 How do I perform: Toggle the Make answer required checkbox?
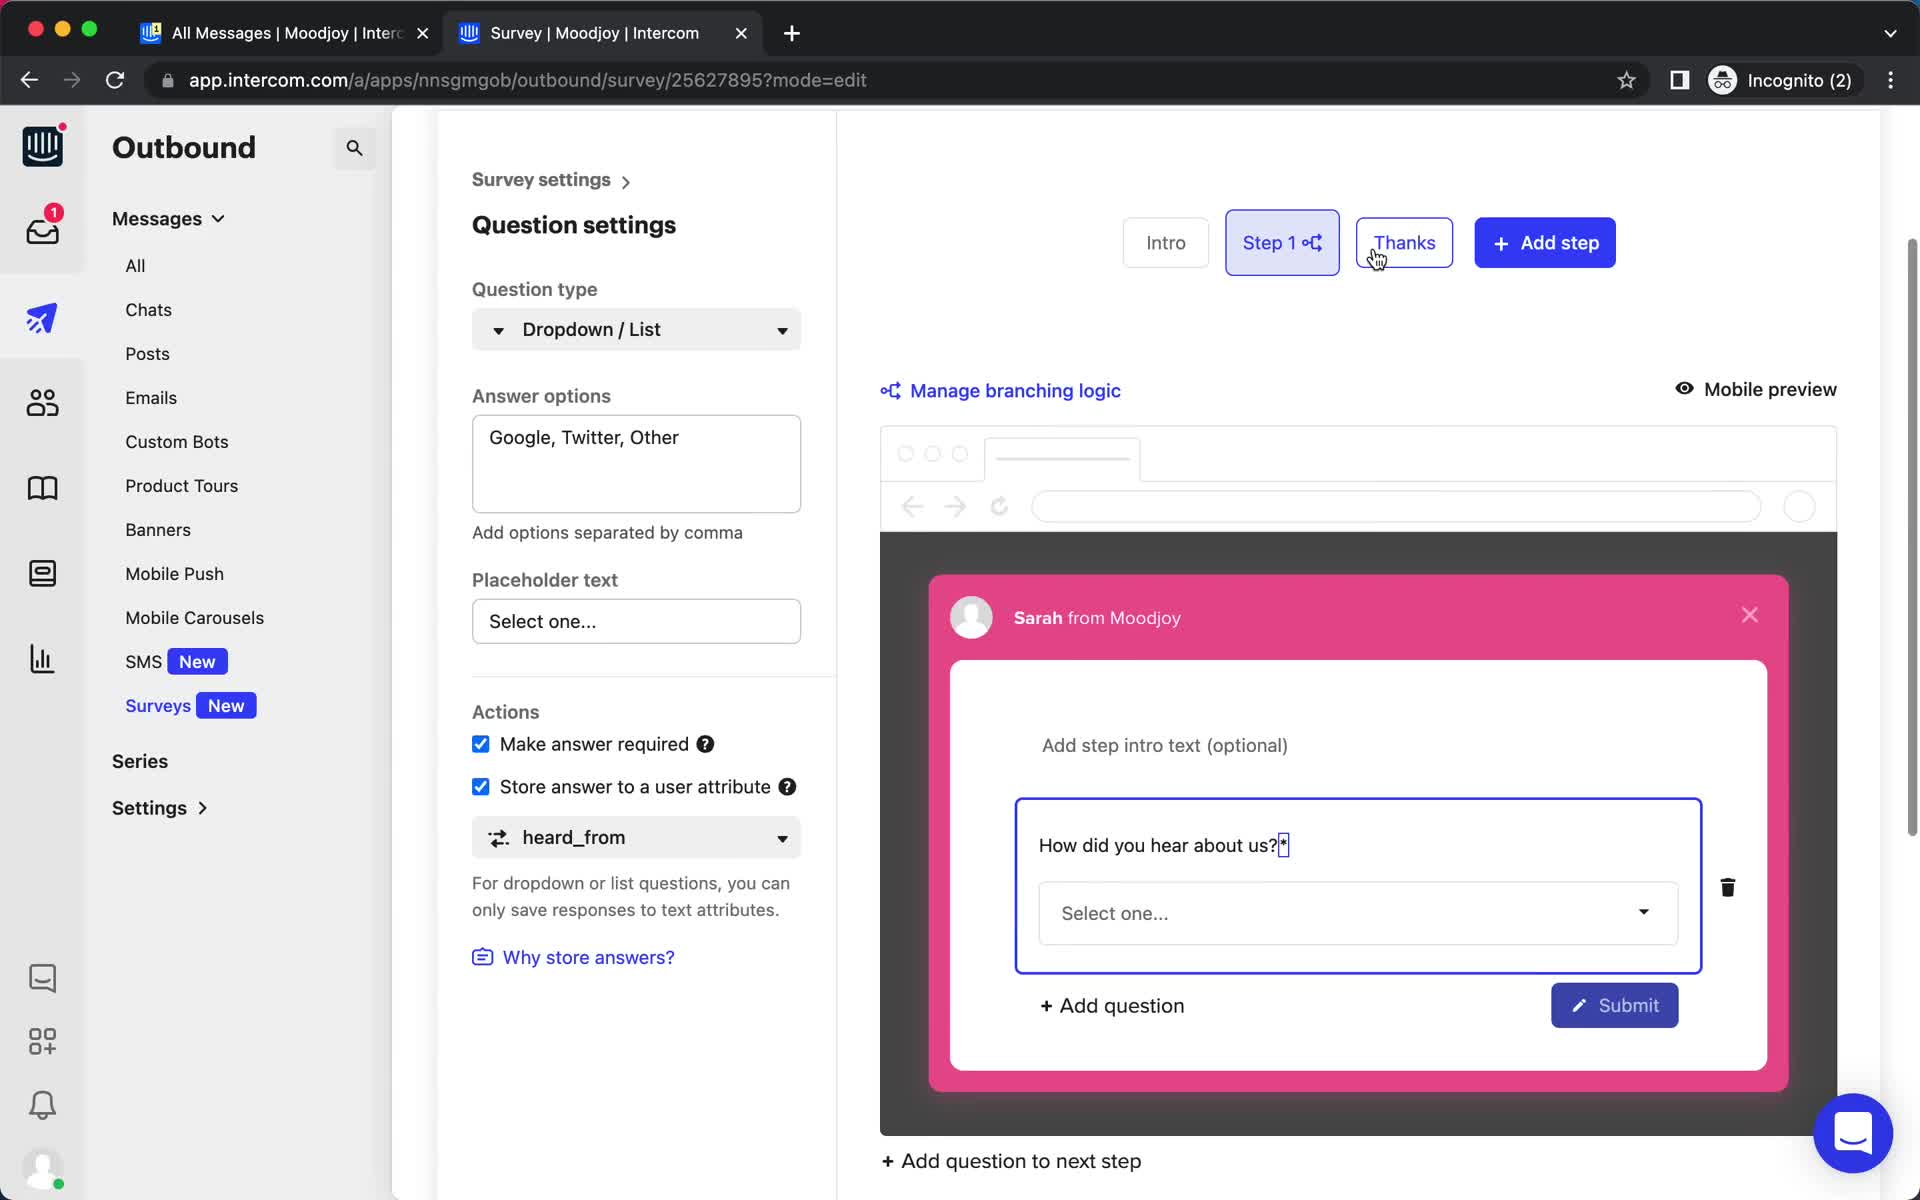480,744
